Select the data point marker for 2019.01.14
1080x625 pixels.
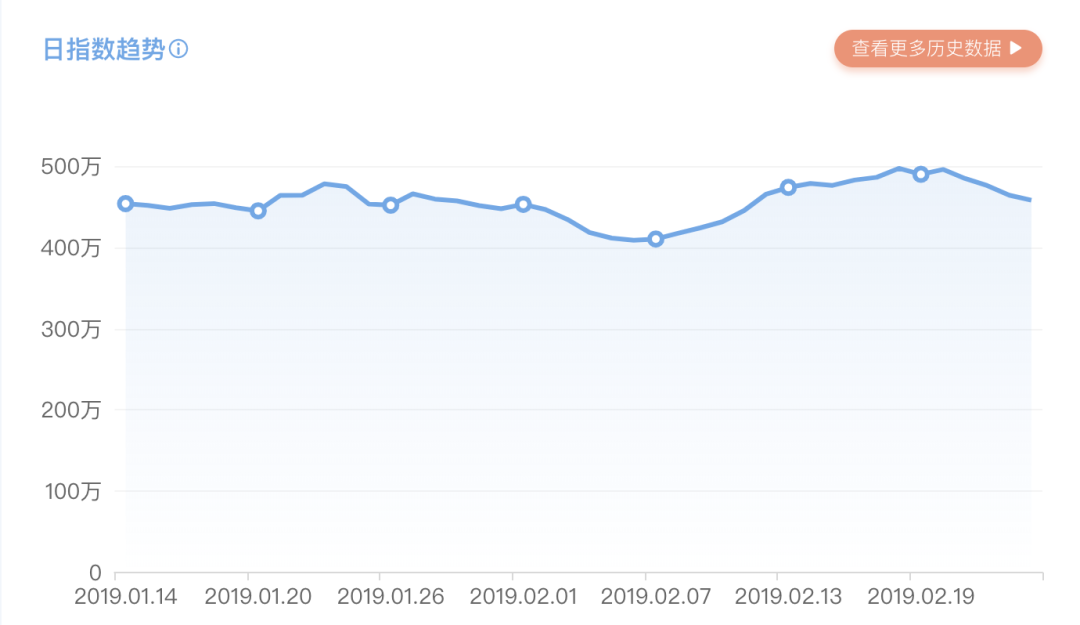point(125,204)
